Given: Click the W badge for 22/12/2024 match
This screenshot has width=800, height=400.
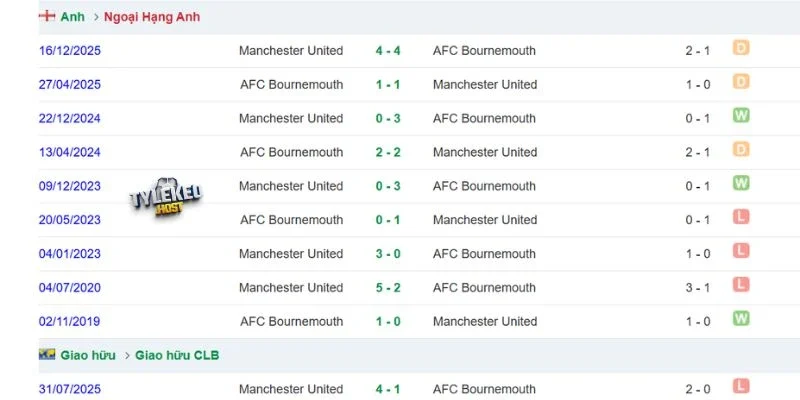Looking at the screenshot, I should [741, 115].
